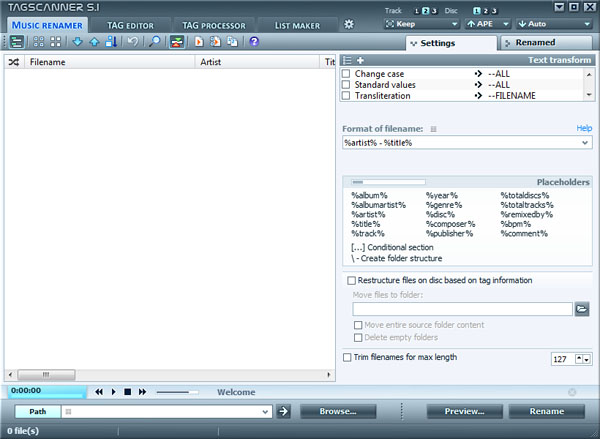Click the Preview... button
Image resolution: width=600 pixels, height=439 pixels.
[x=464, y=411]
